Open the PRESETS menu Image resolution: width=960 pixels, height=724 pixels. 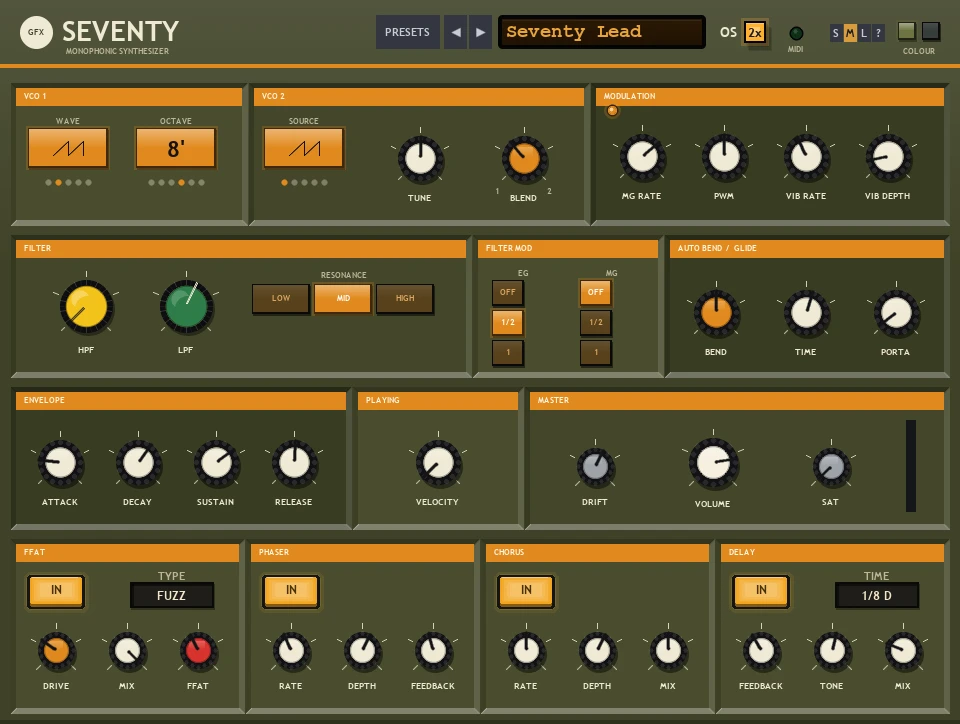coord(407,32)
